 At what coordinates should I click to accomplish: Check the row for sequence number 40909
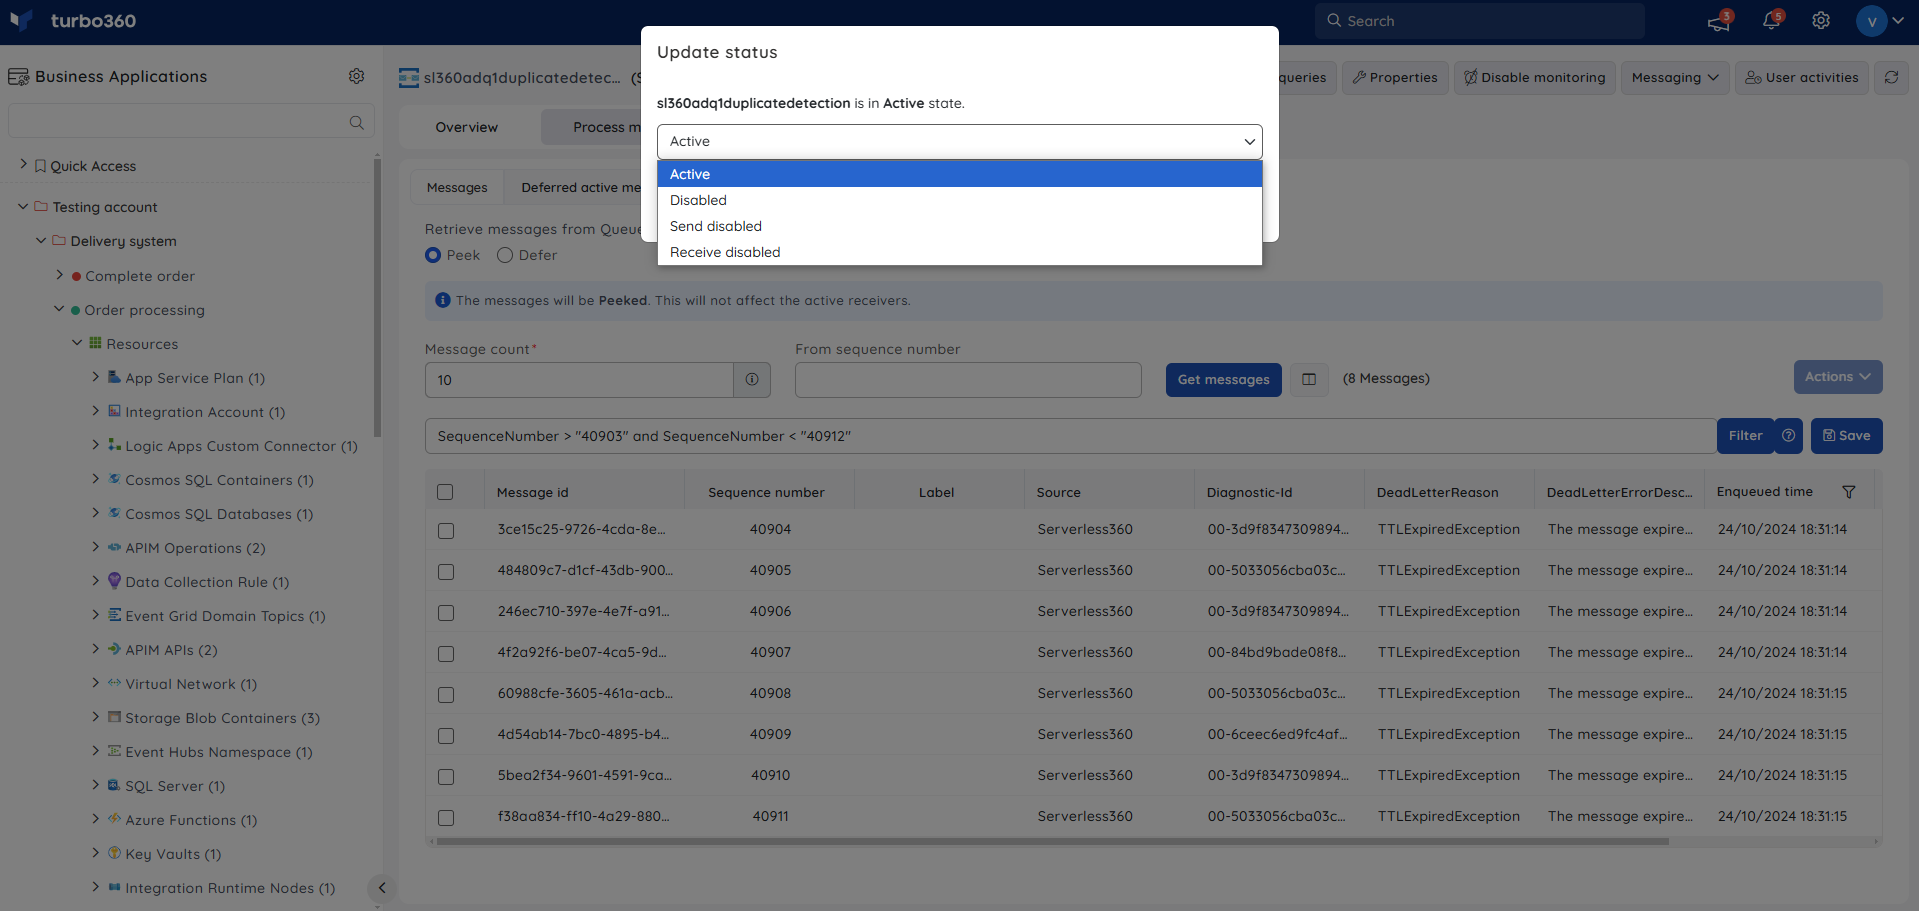pos(446,735)
